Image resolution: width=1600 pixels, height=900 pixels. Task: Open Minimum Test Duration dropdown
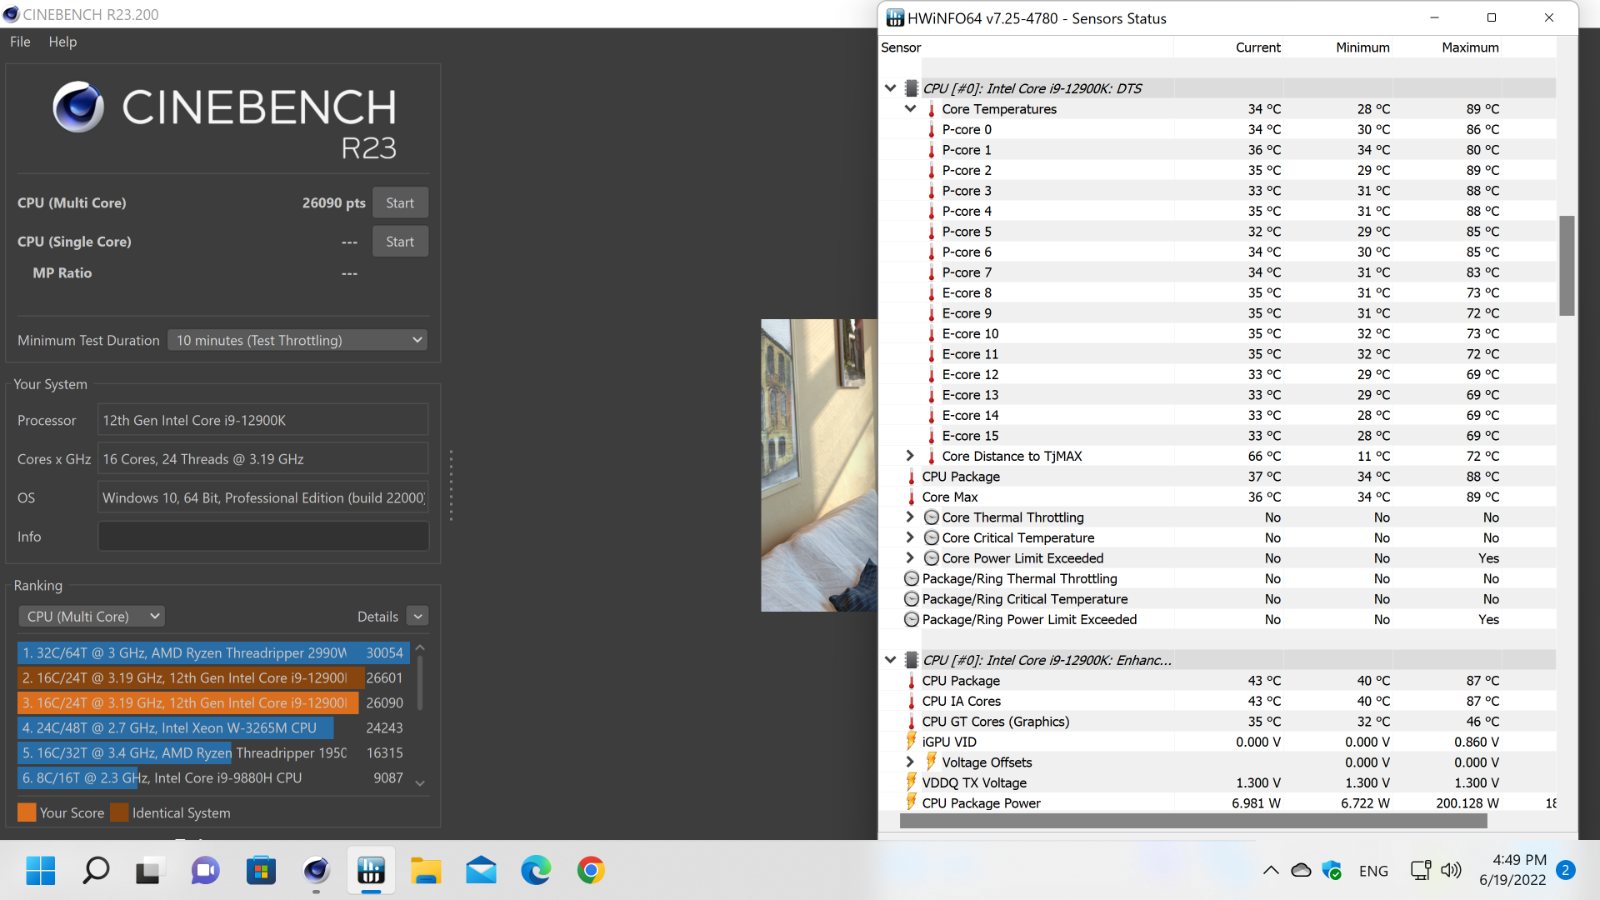click(297, 340)
